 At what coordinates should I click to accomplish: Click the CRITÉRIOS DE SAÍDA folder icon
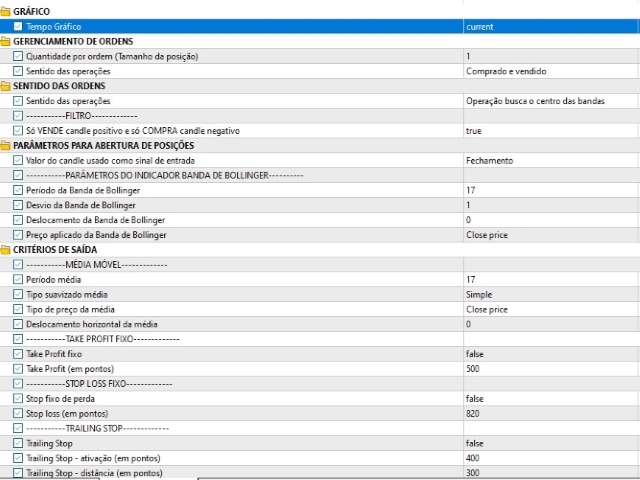[5, 249]
